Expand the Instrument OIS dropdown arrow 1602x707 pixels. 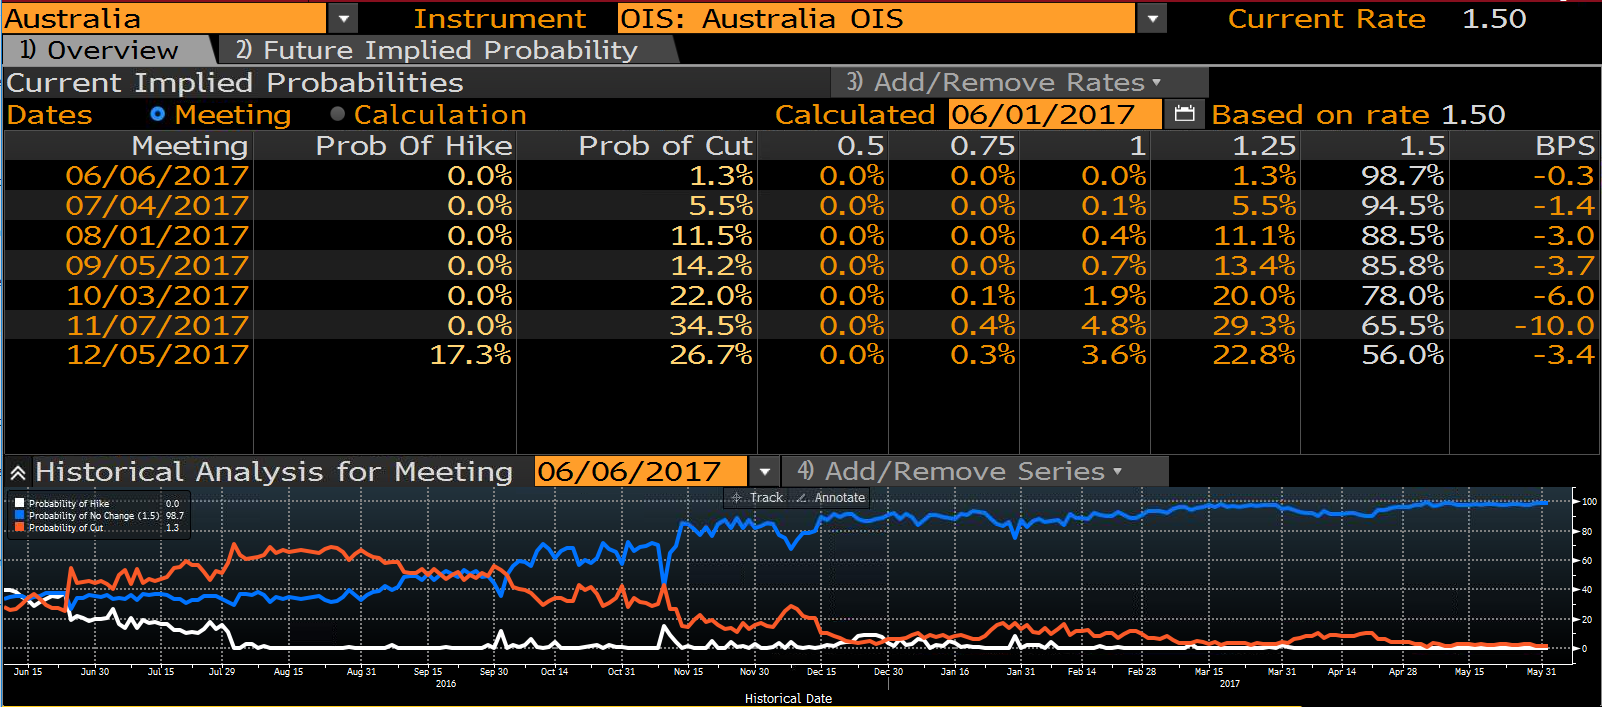coord(1152,18)
